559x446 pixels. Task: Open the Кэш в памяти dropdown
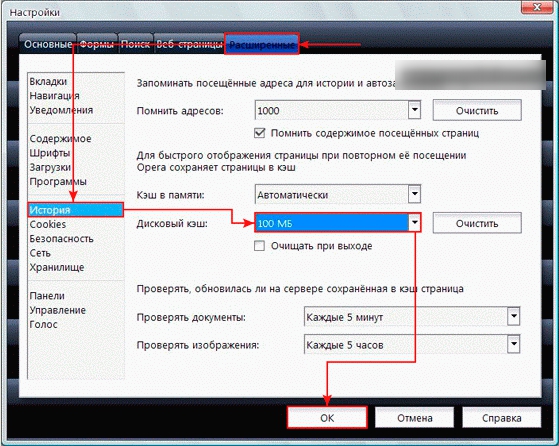click(338, 195)
